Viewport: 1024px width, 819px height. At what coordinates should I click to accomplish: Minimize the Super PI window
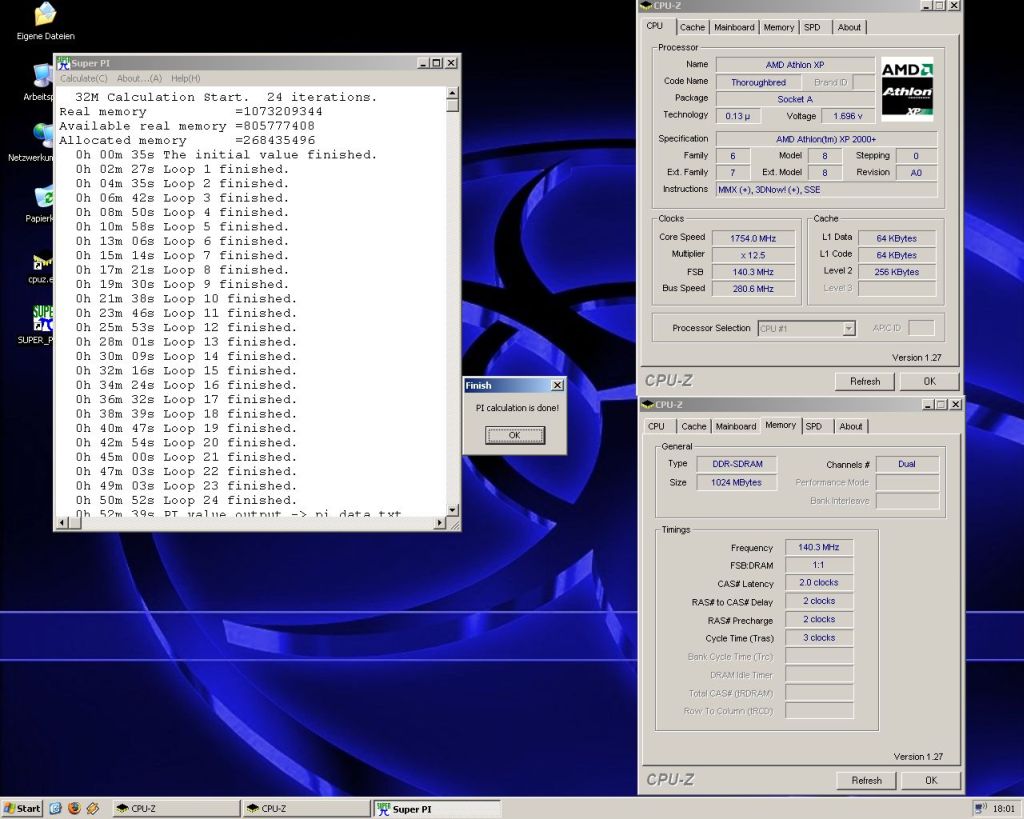click(423, 63)
